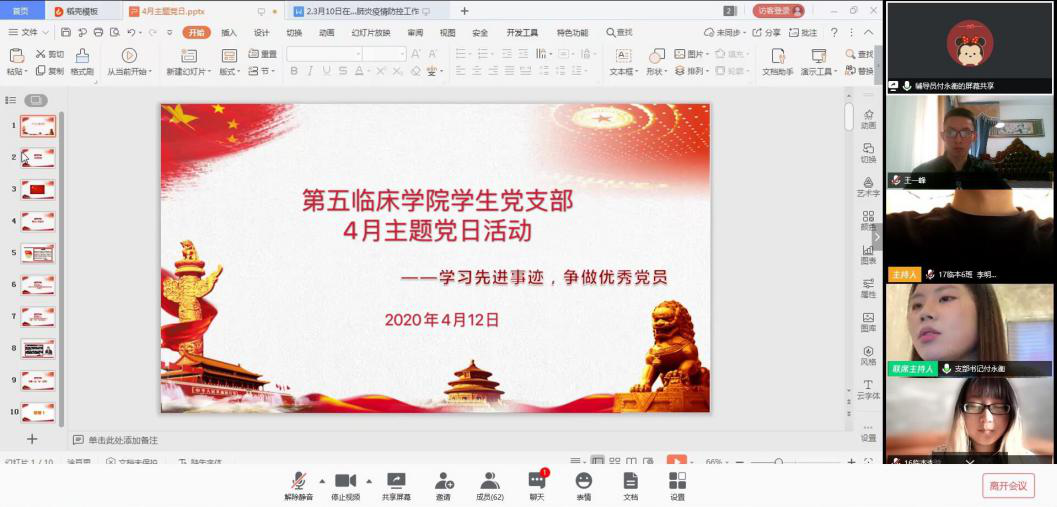Viewport: 1057px width, 507px height.
Task: Expand audio options arrow beside 解除静音
Action: (x=321, y=480)
